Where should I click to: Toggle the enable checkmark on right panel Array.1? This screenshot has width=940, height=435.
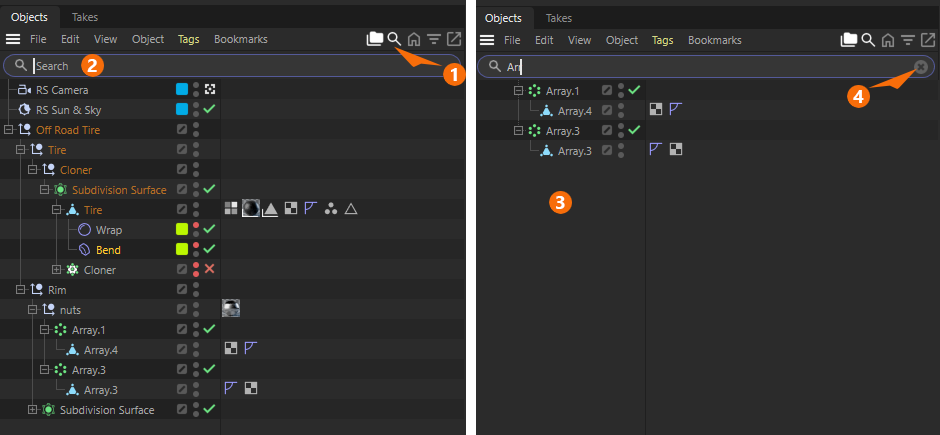tap(634, 90)
